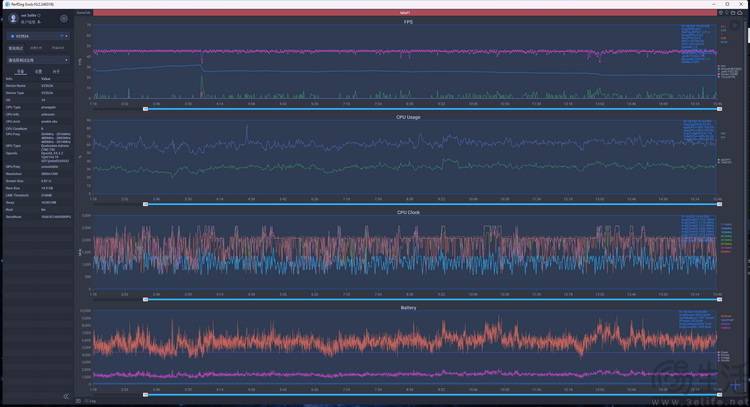
Task: Open the app selection dropdown
Action: pos(38,60)
